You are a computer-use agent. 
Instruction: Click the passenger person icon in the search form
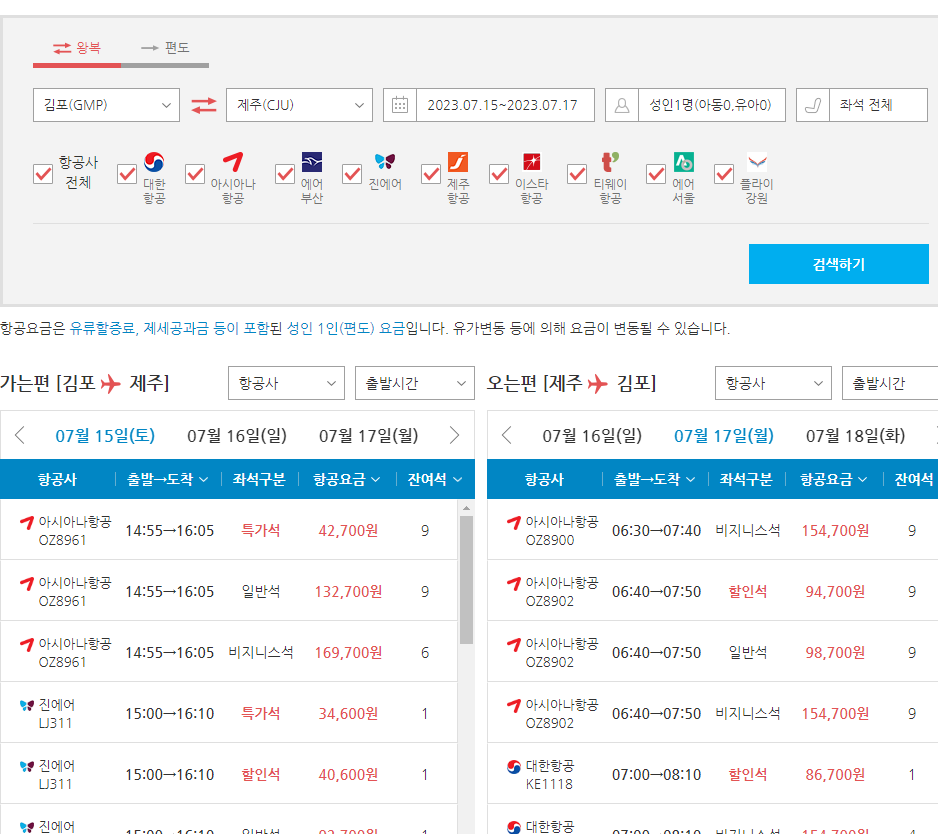(622, 105)
